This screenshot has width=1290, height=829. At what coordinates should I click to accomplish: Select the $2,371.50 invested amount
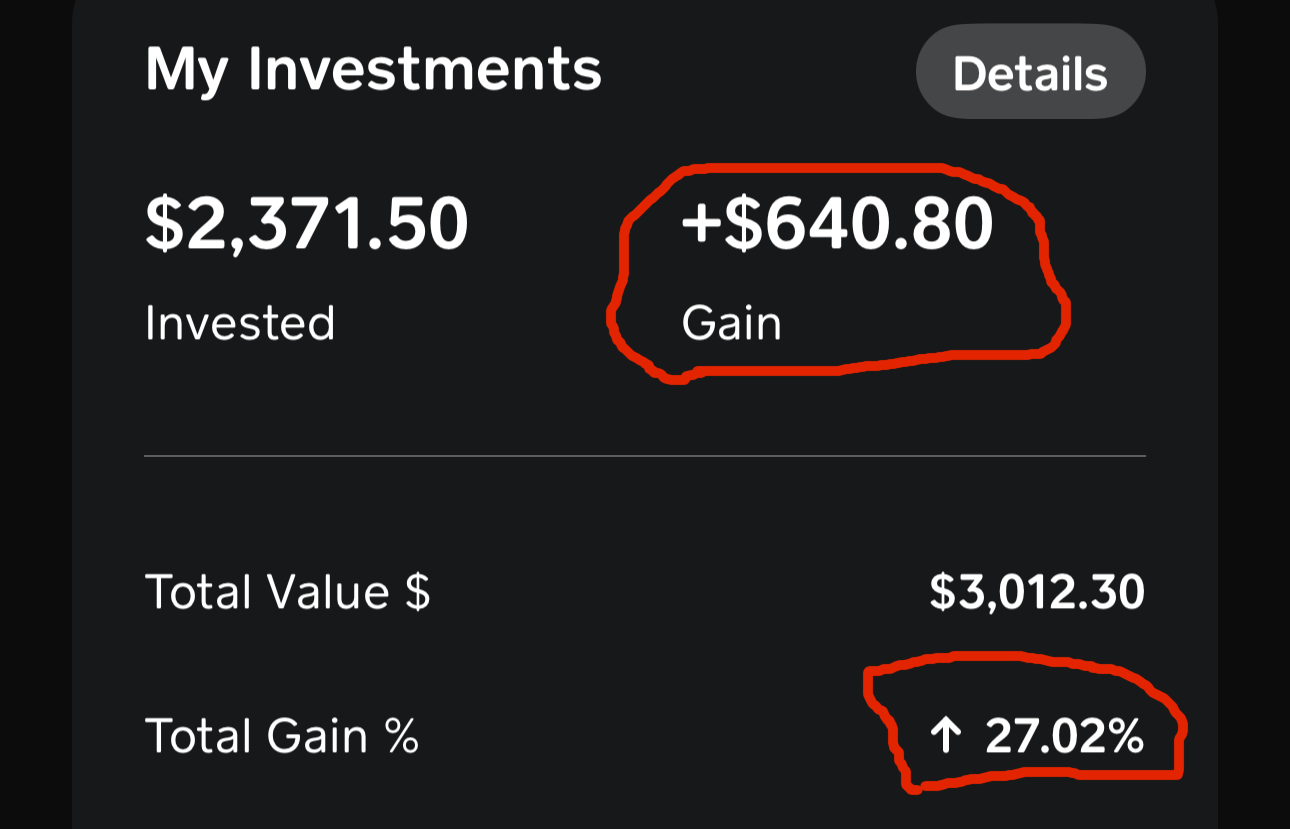(306, 224)
